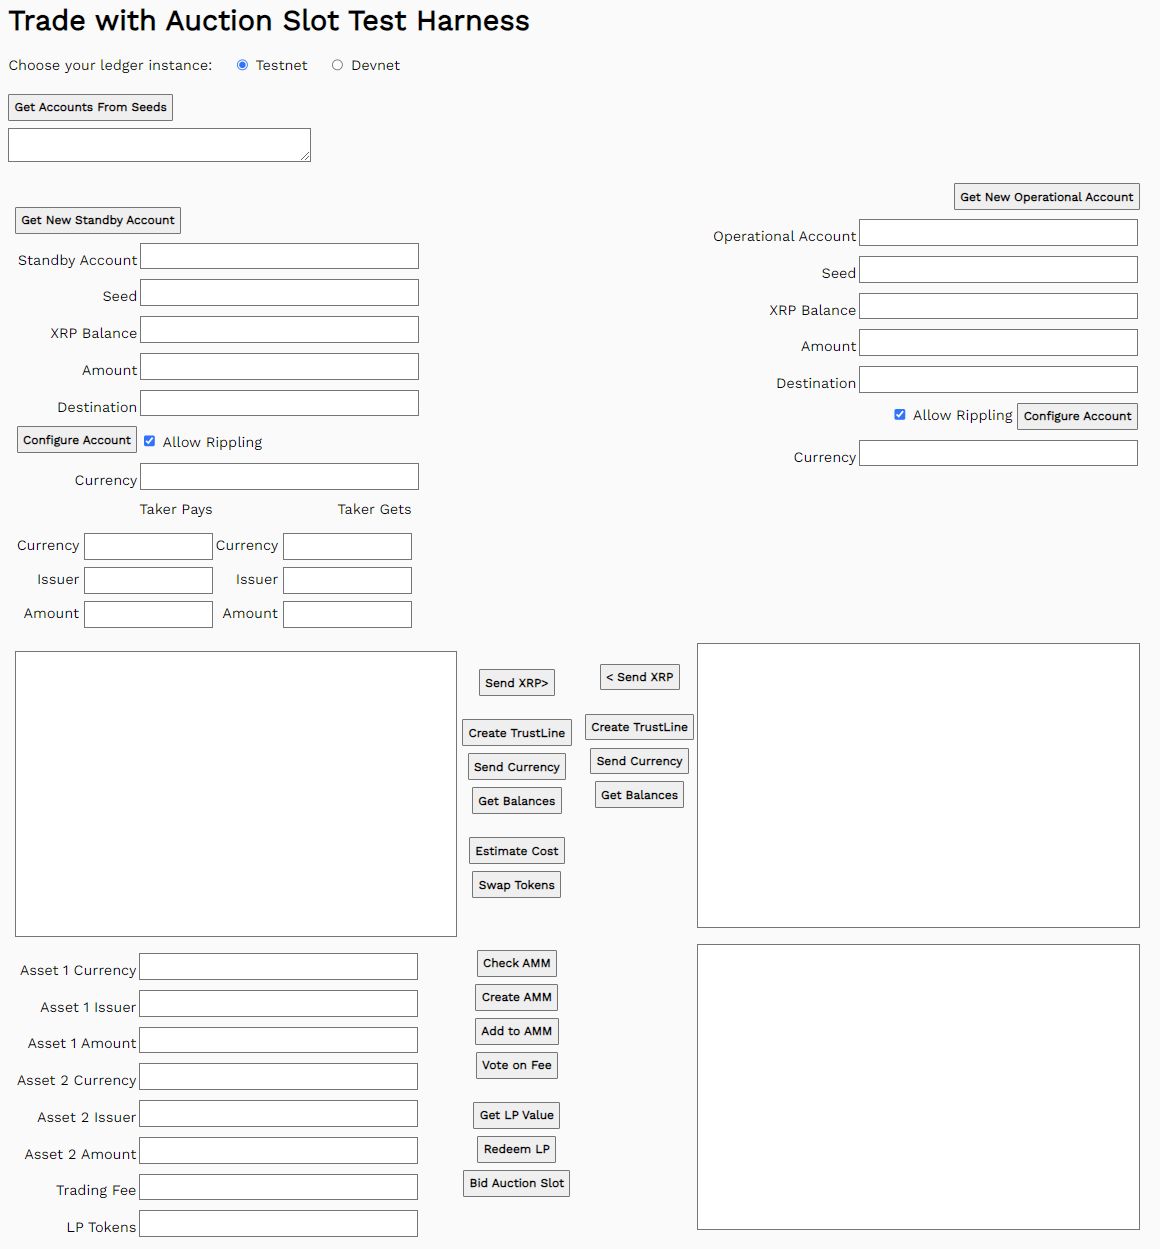Viewport: 1160px width, 1249px height.
Task: Focus the Standby Account input field
Action: (279, 257)
